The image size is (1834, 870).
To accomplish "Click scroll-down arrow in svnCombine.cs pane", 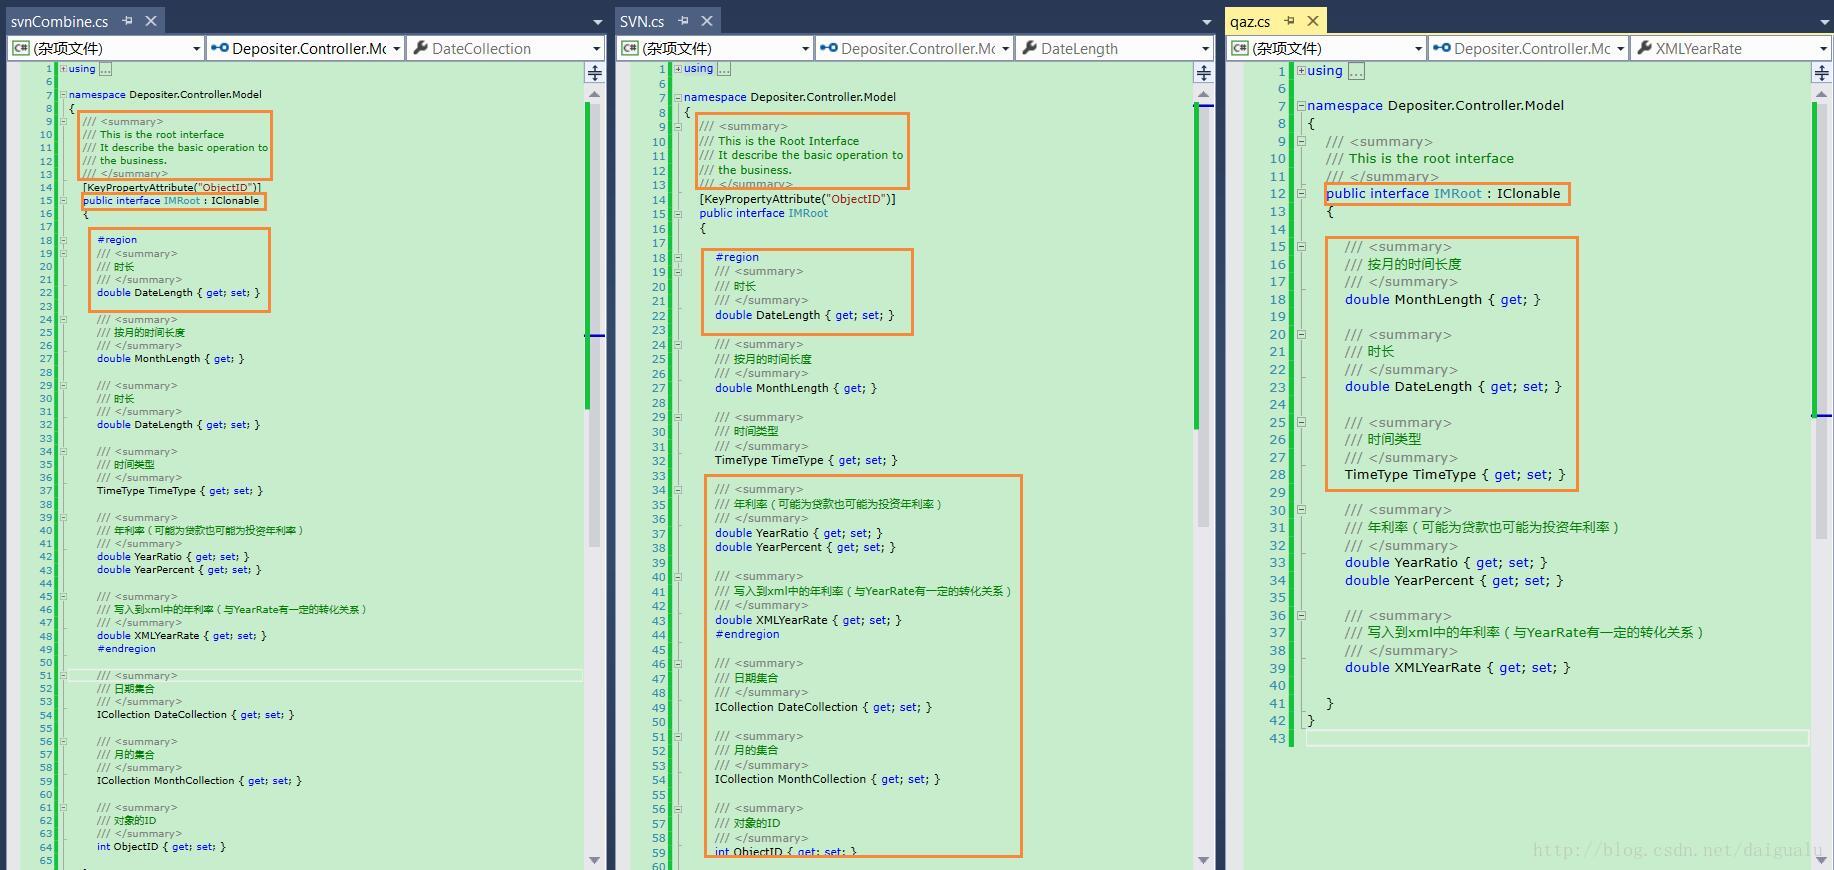I will (595, 860).
